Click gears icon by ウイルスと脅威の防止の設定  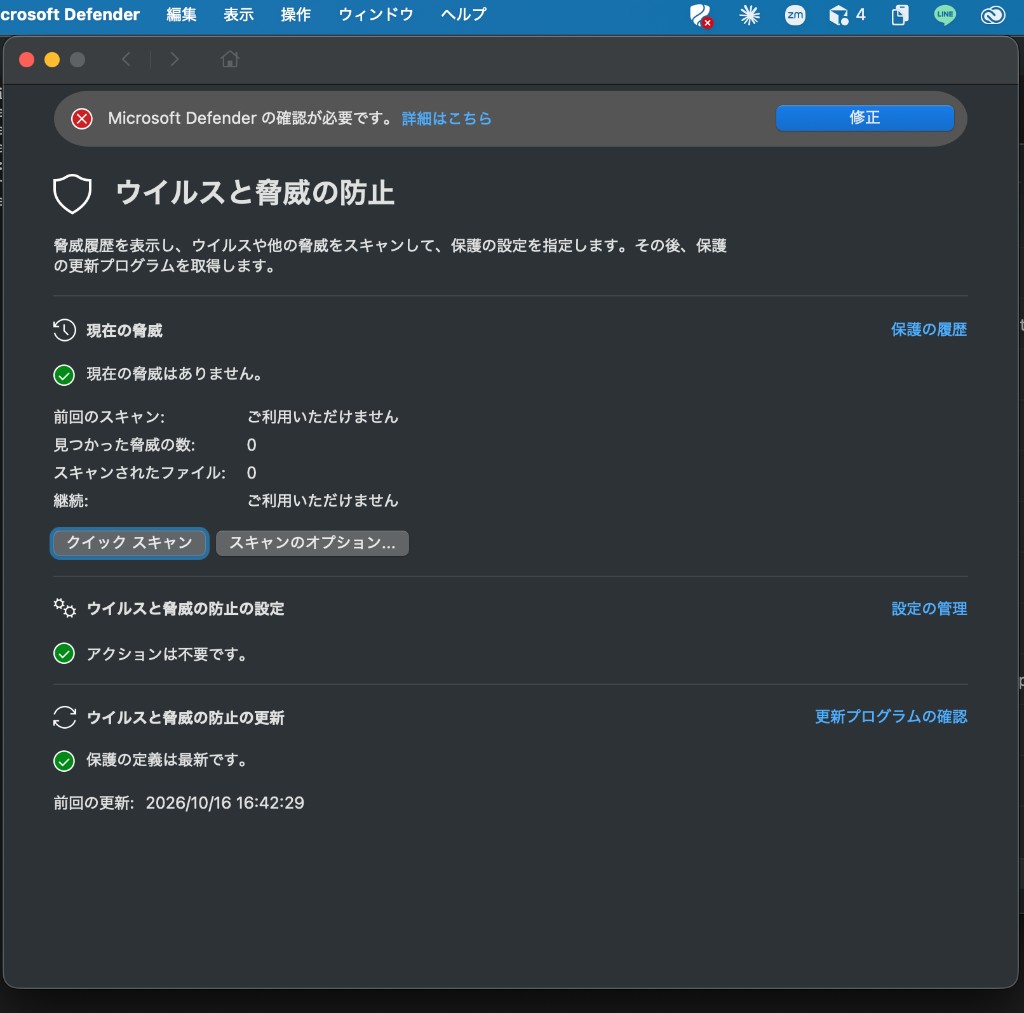pos(65,608)
